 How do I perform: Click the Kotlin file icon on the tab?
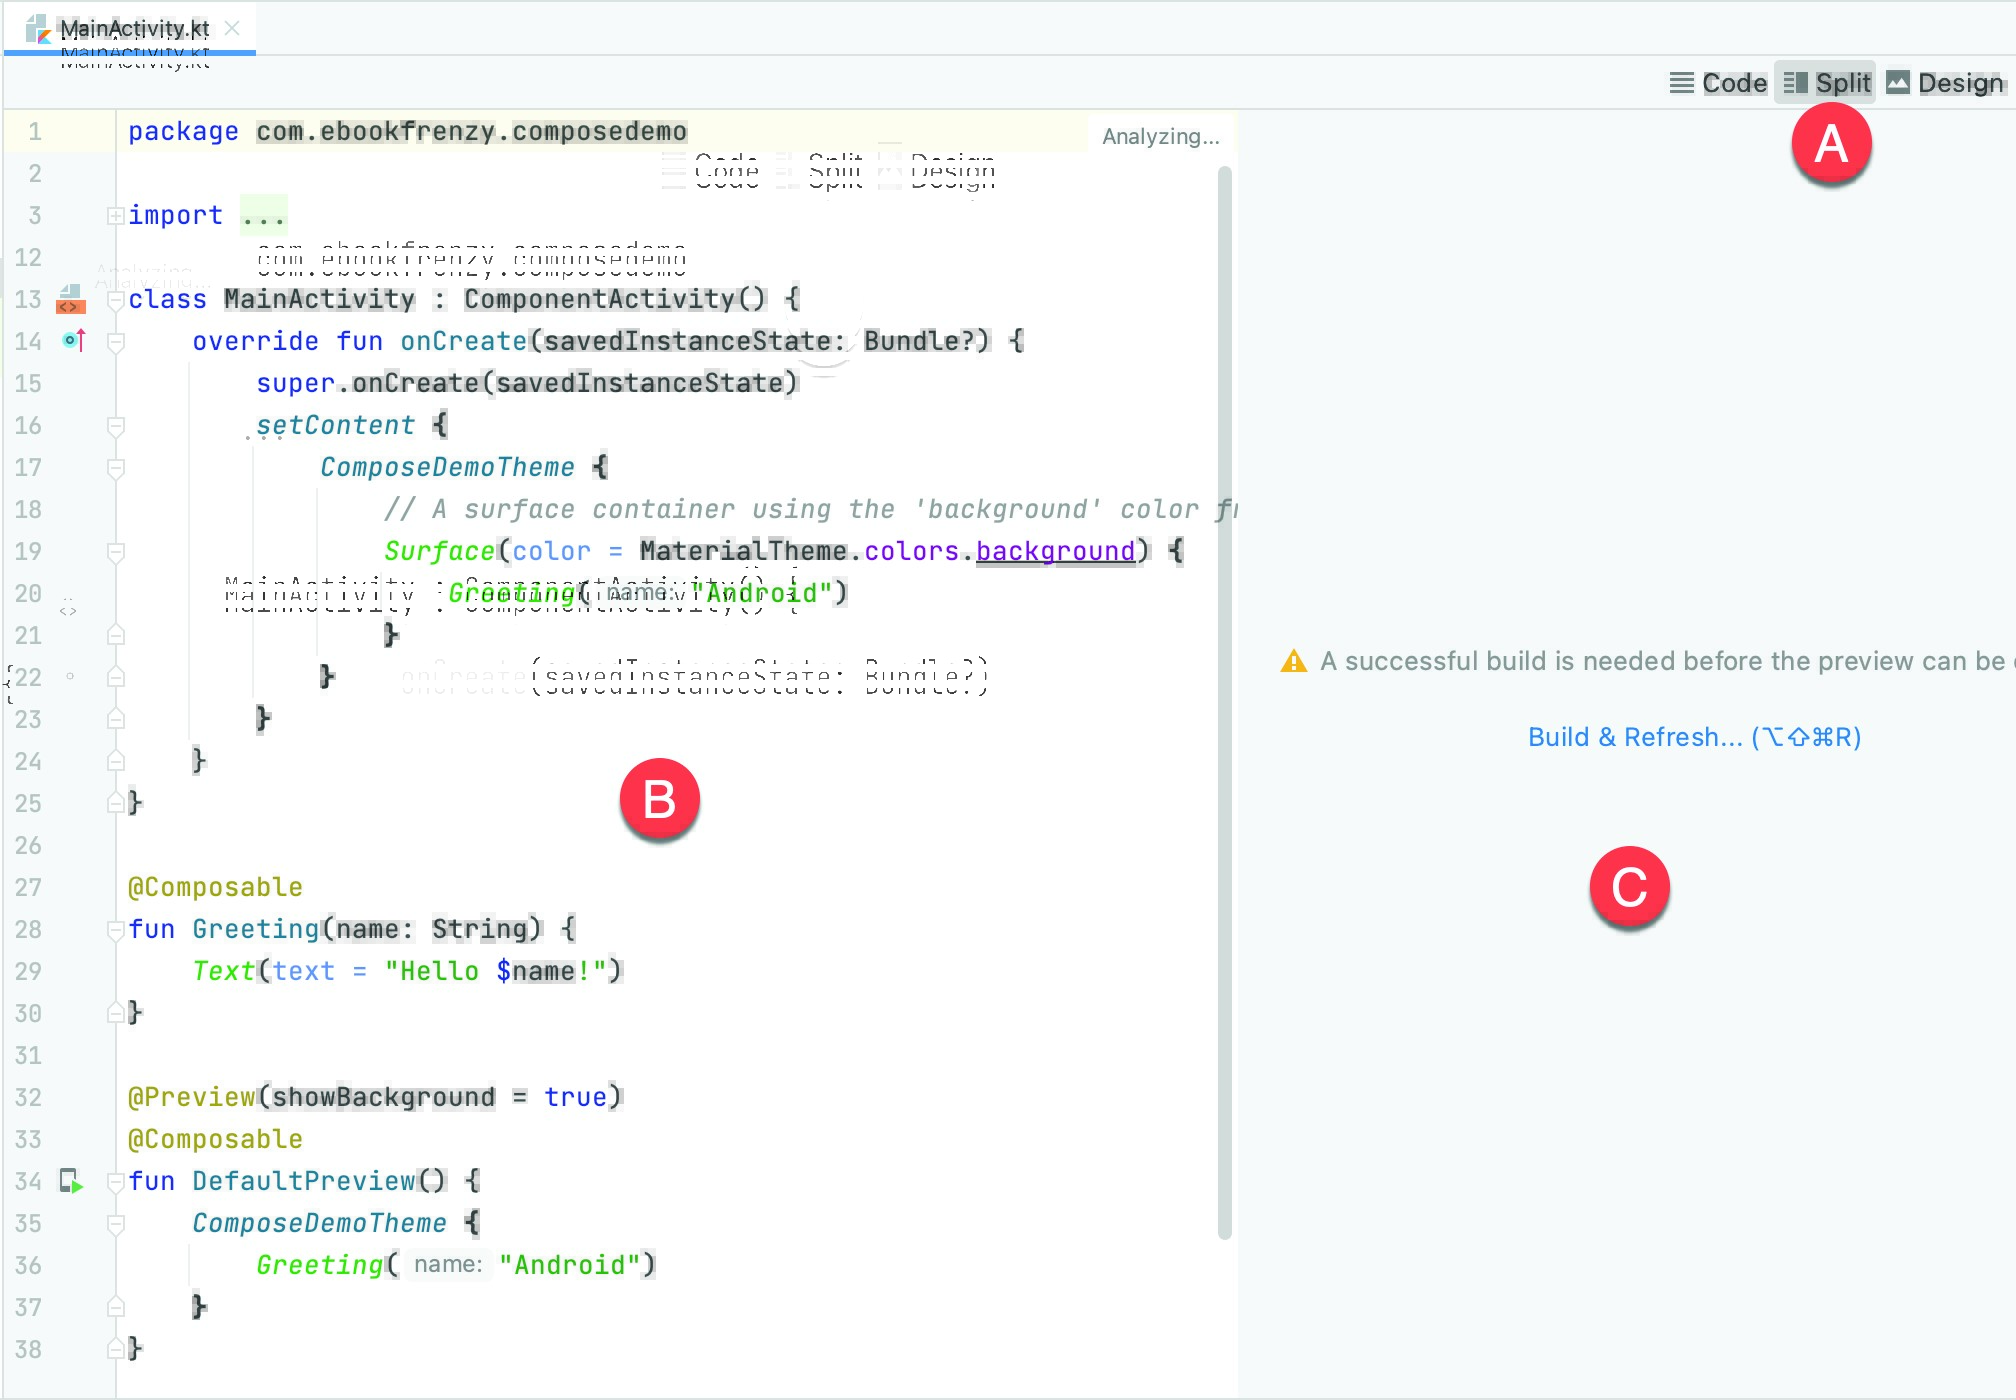tap(39, 29)
